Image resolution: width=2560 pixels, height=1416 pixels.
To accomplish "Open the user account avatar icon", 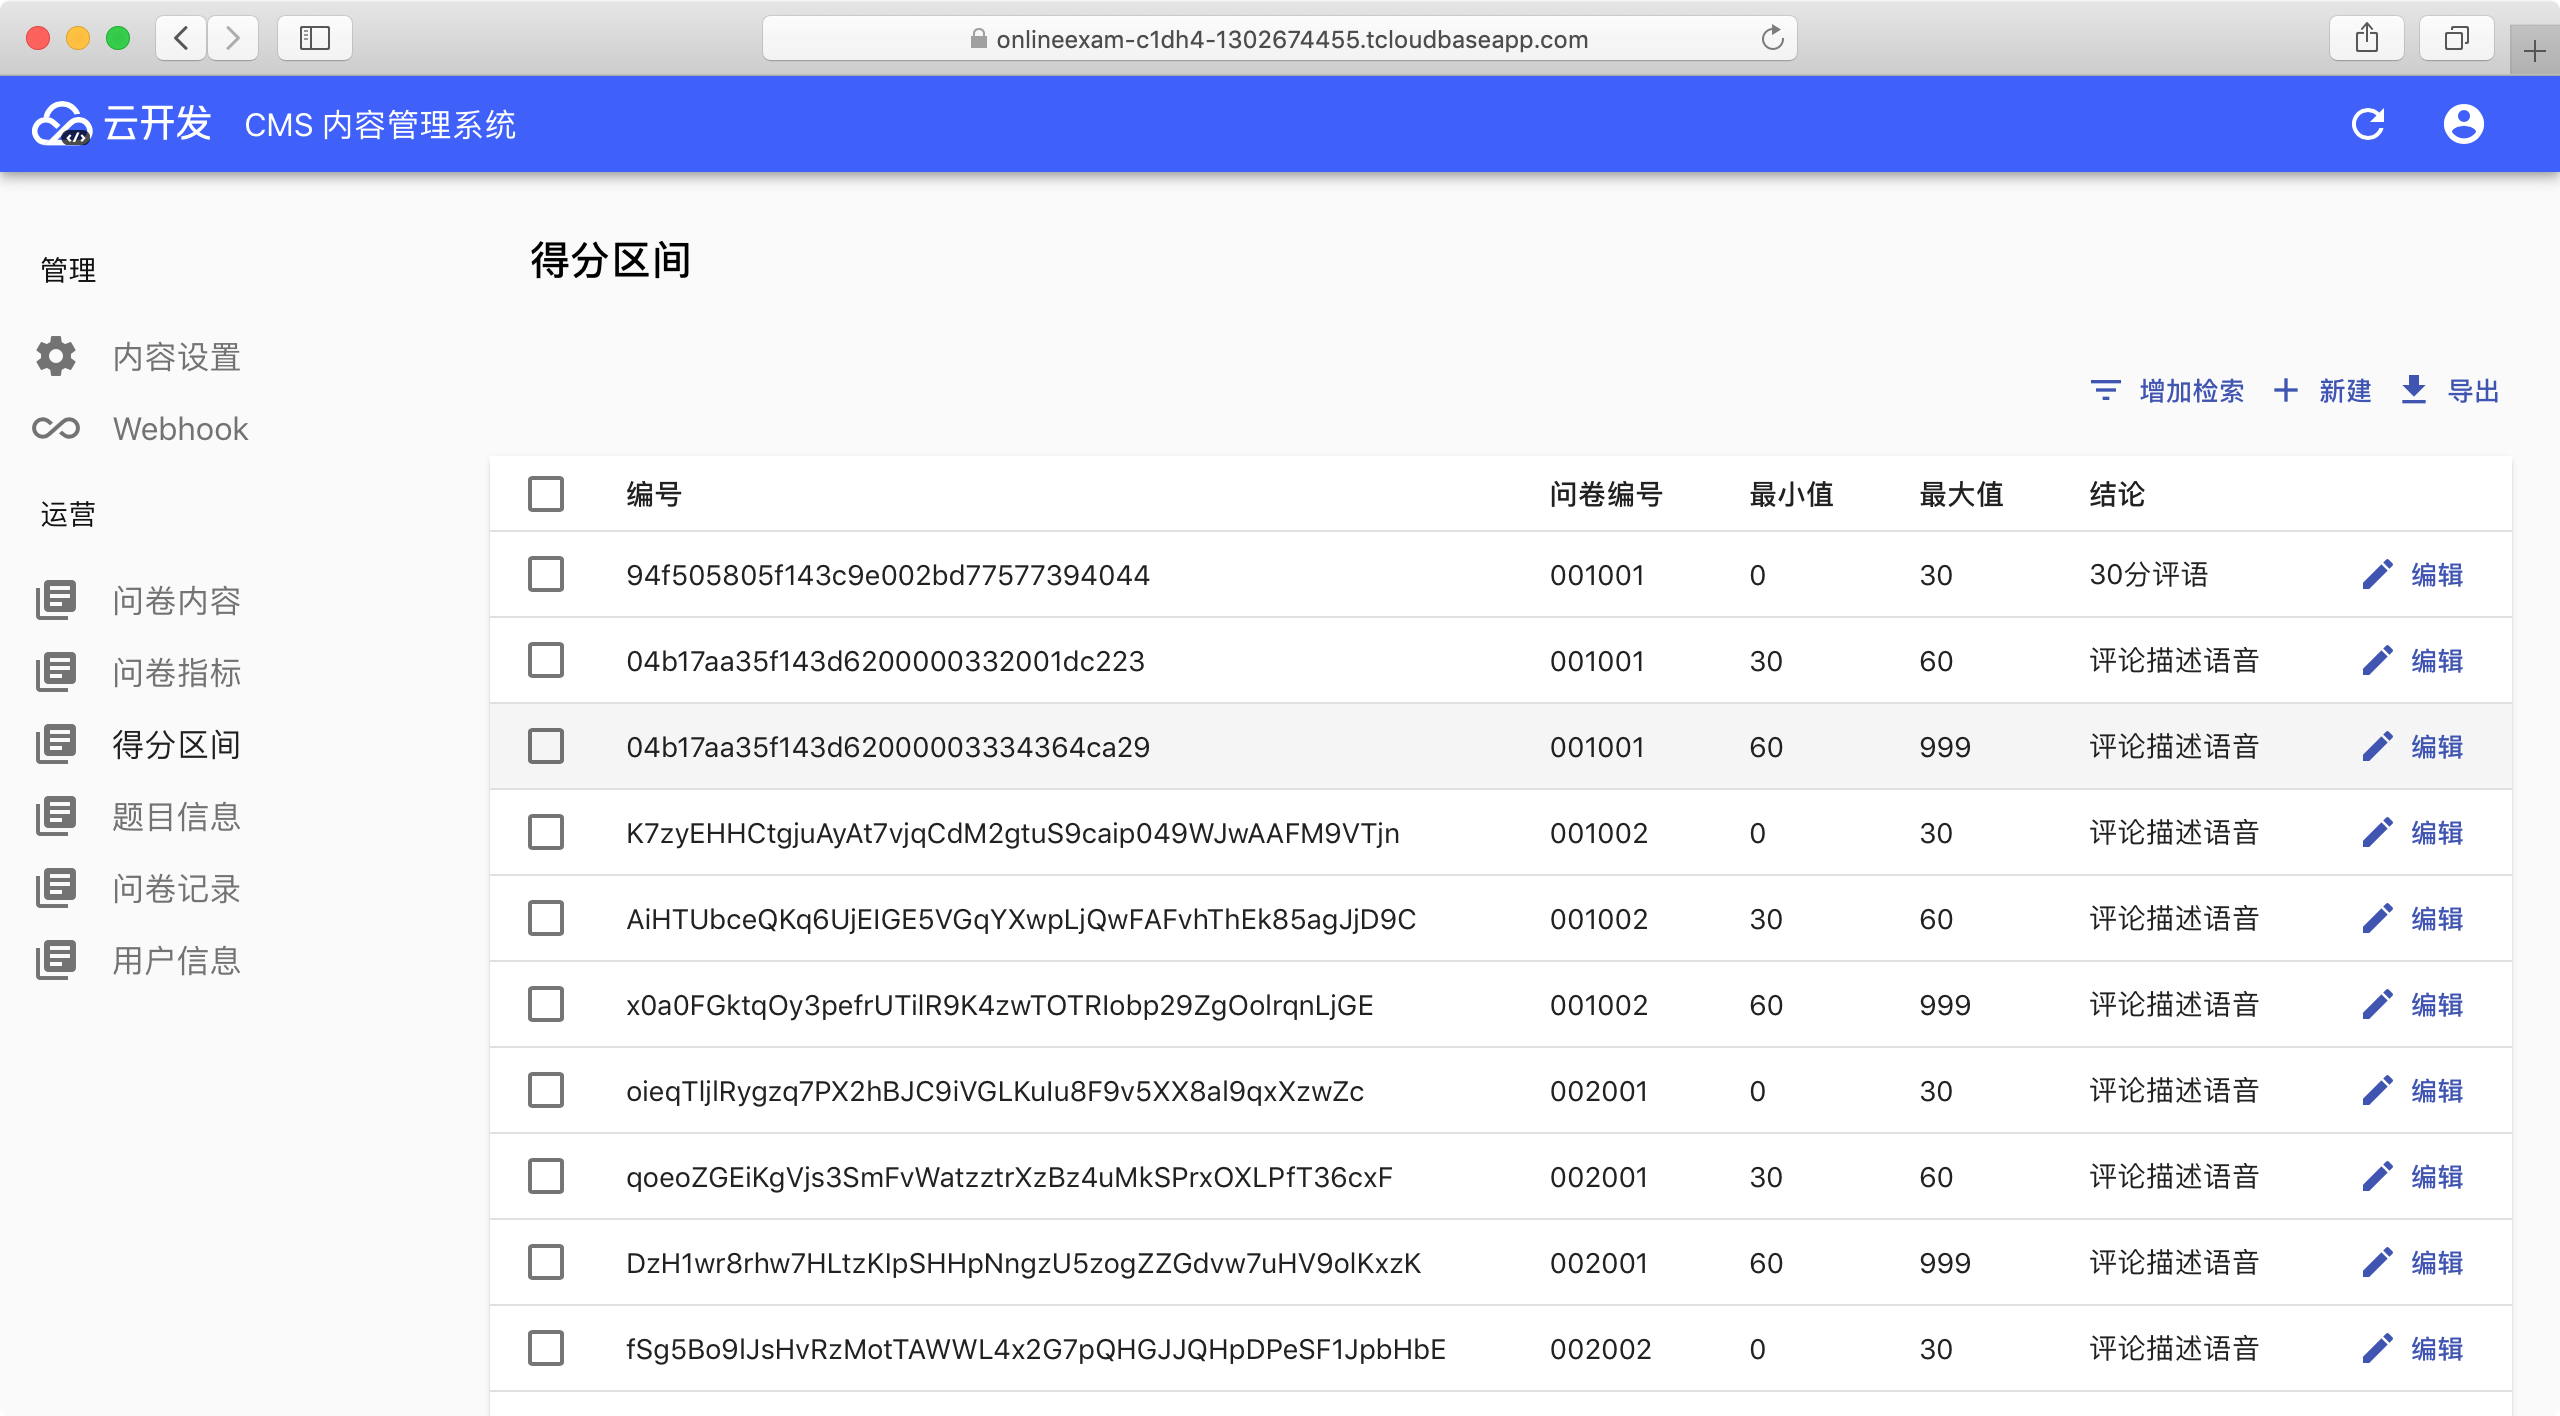I will (x=2463, y=124).
